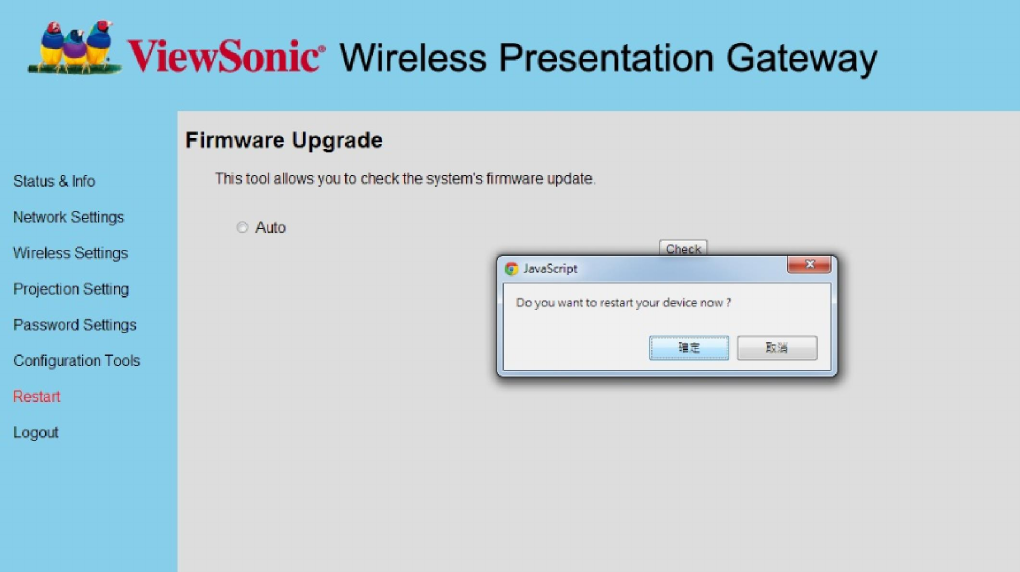Open Status & Info page
The width and height of the screenshot is (1020, 572).
[54, 181]
